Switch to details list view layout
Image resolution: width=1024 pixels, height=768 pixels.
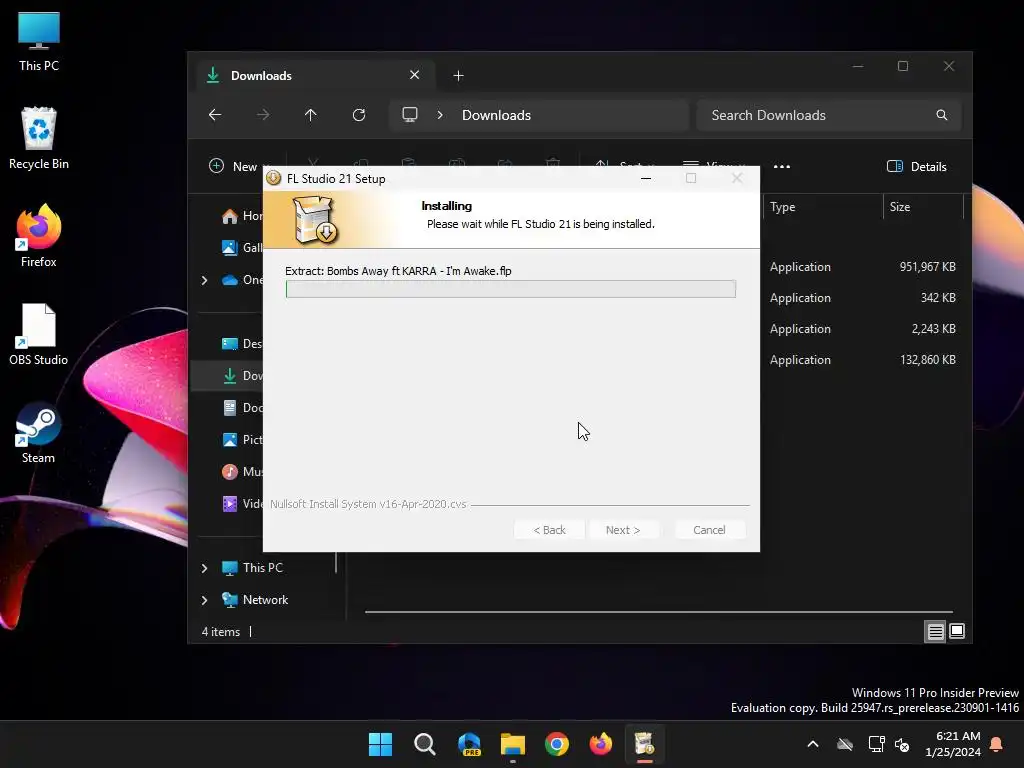[x=935, y=632]
